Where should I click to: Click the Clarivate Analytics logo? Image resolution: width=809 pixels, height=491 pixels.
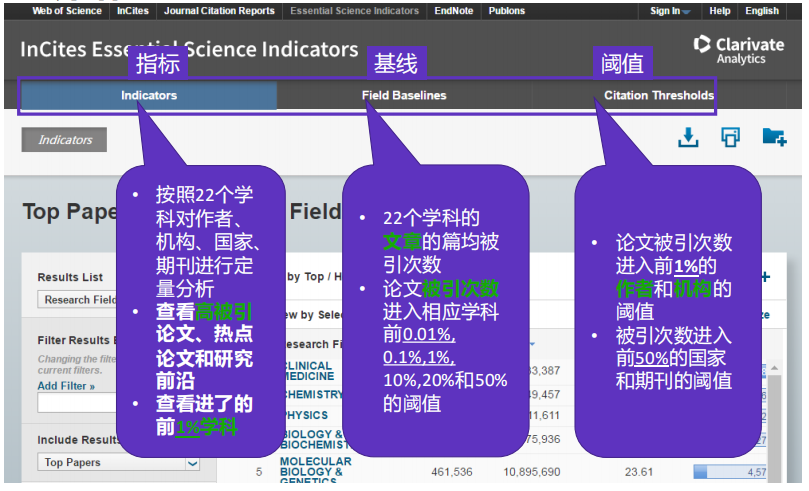738,50
